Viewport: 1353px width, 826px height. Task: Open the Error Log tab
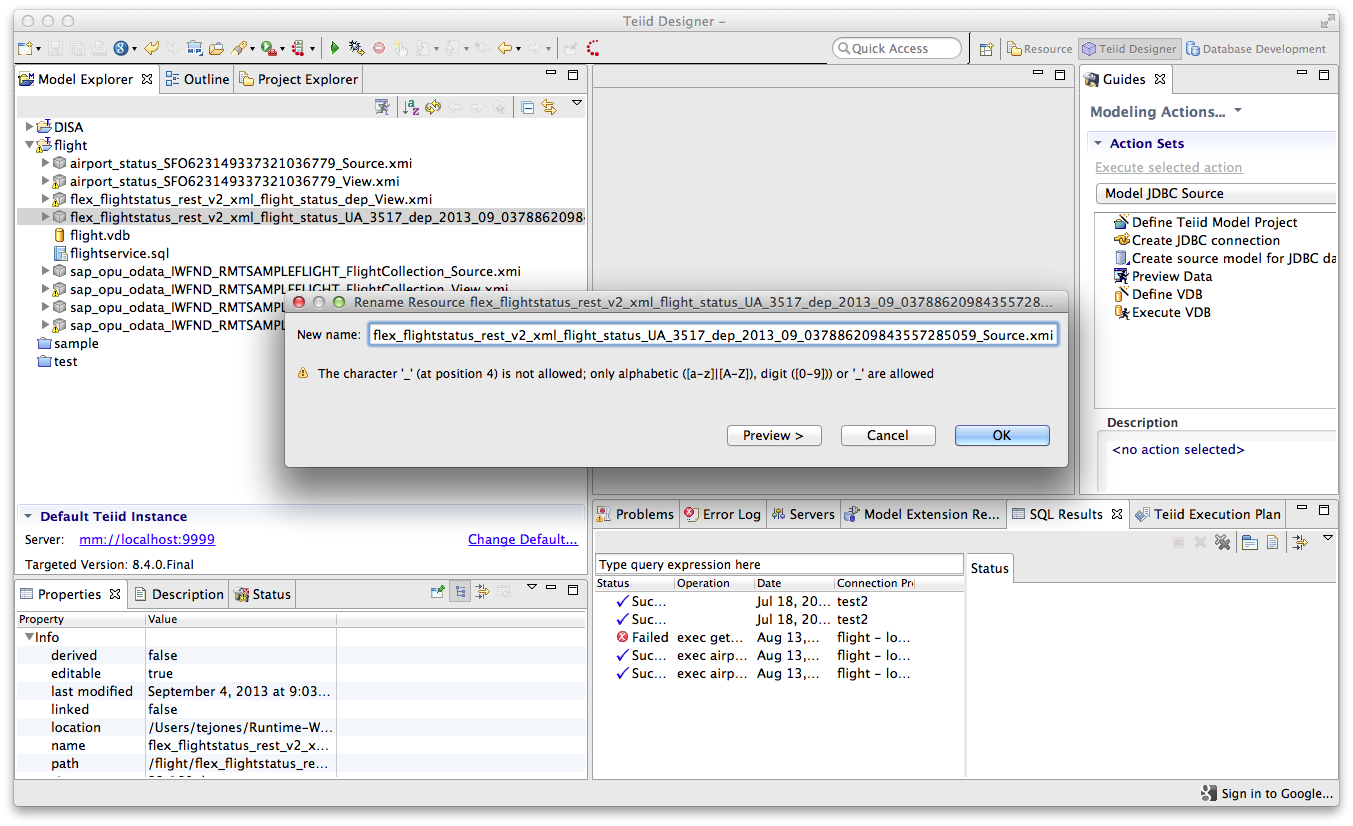722,514
